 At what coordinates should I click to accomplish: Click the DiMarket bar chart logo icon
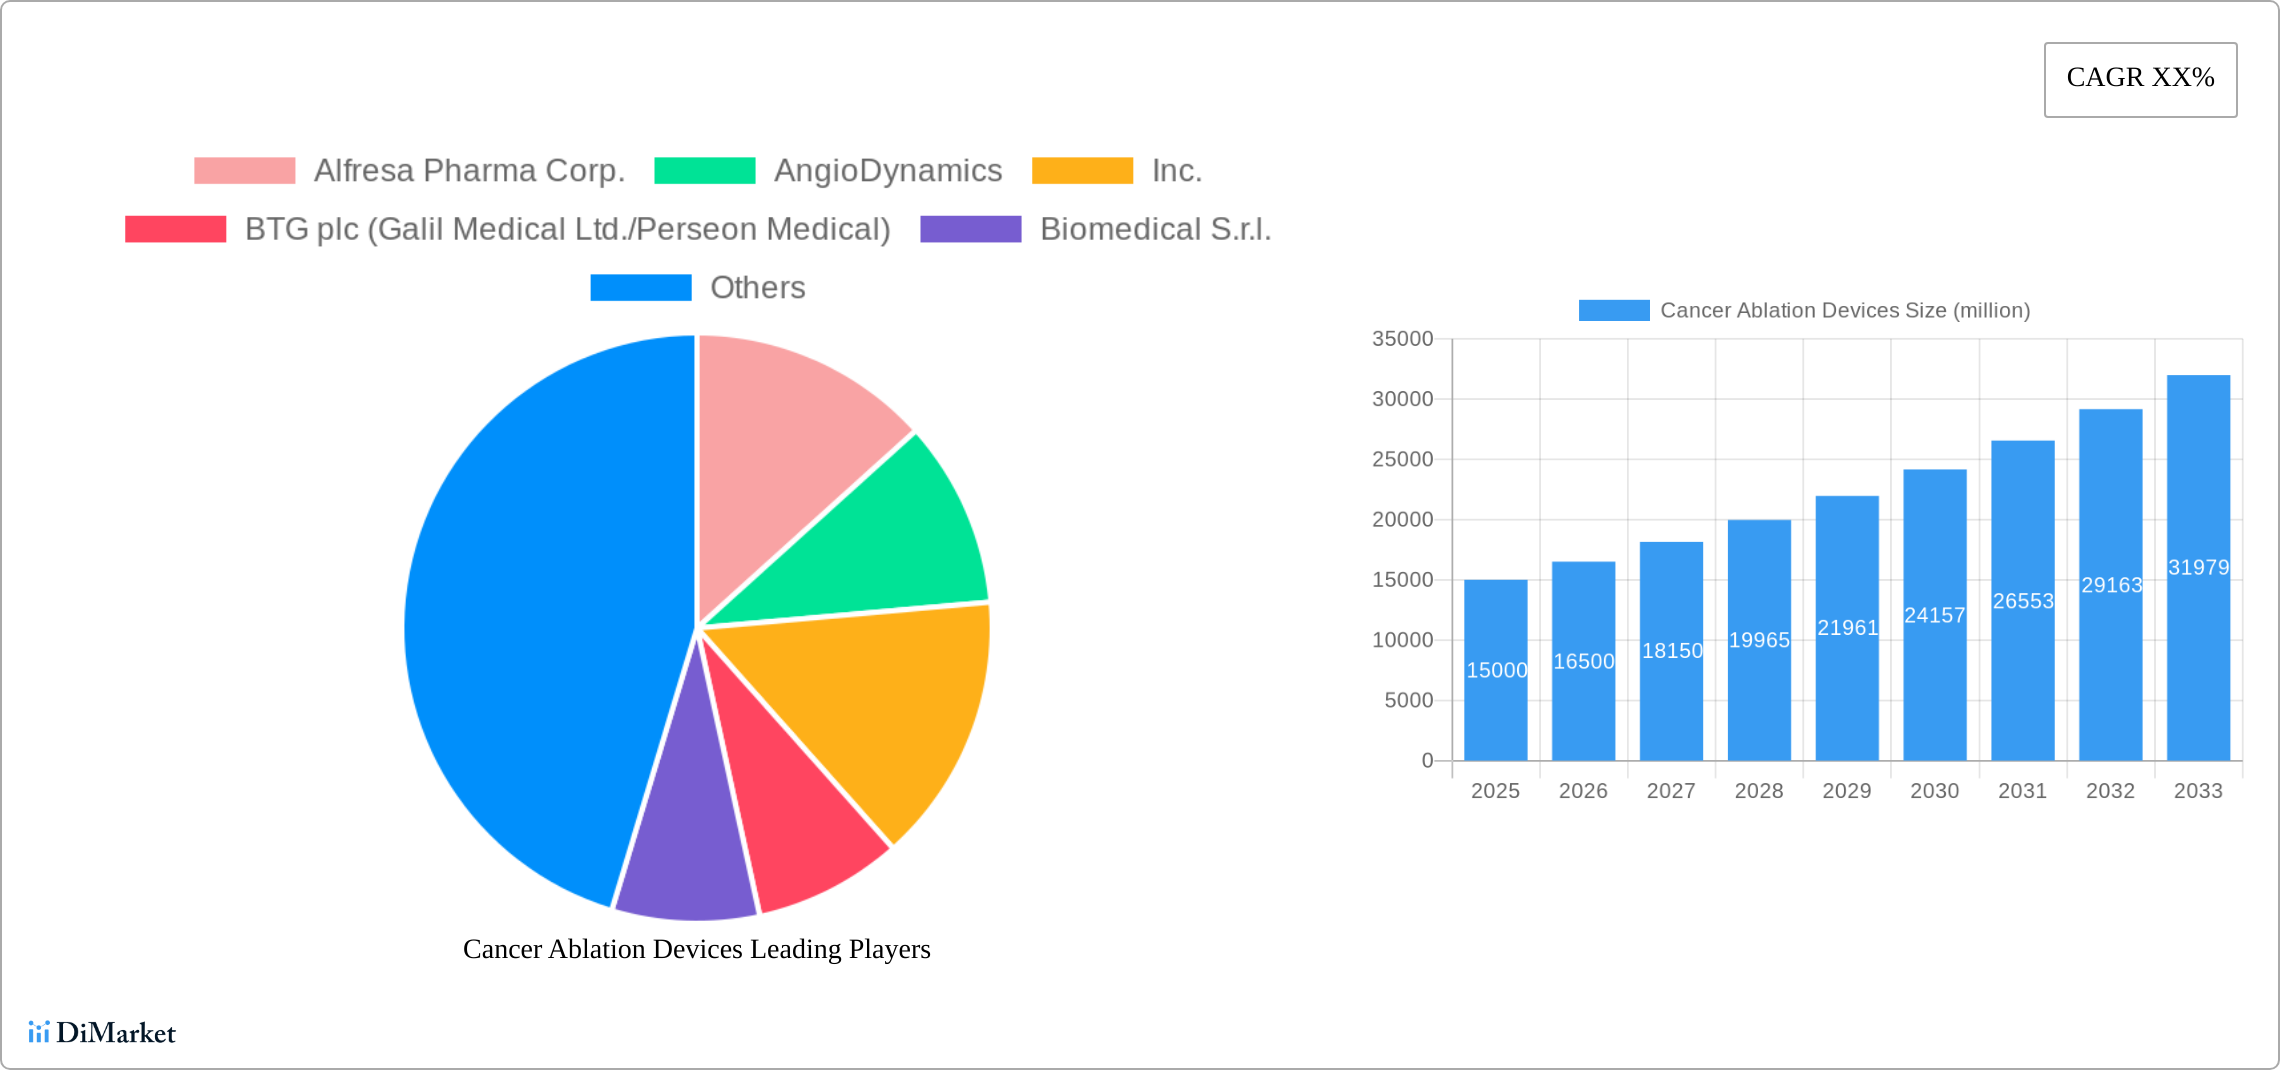coord(40,1032)
